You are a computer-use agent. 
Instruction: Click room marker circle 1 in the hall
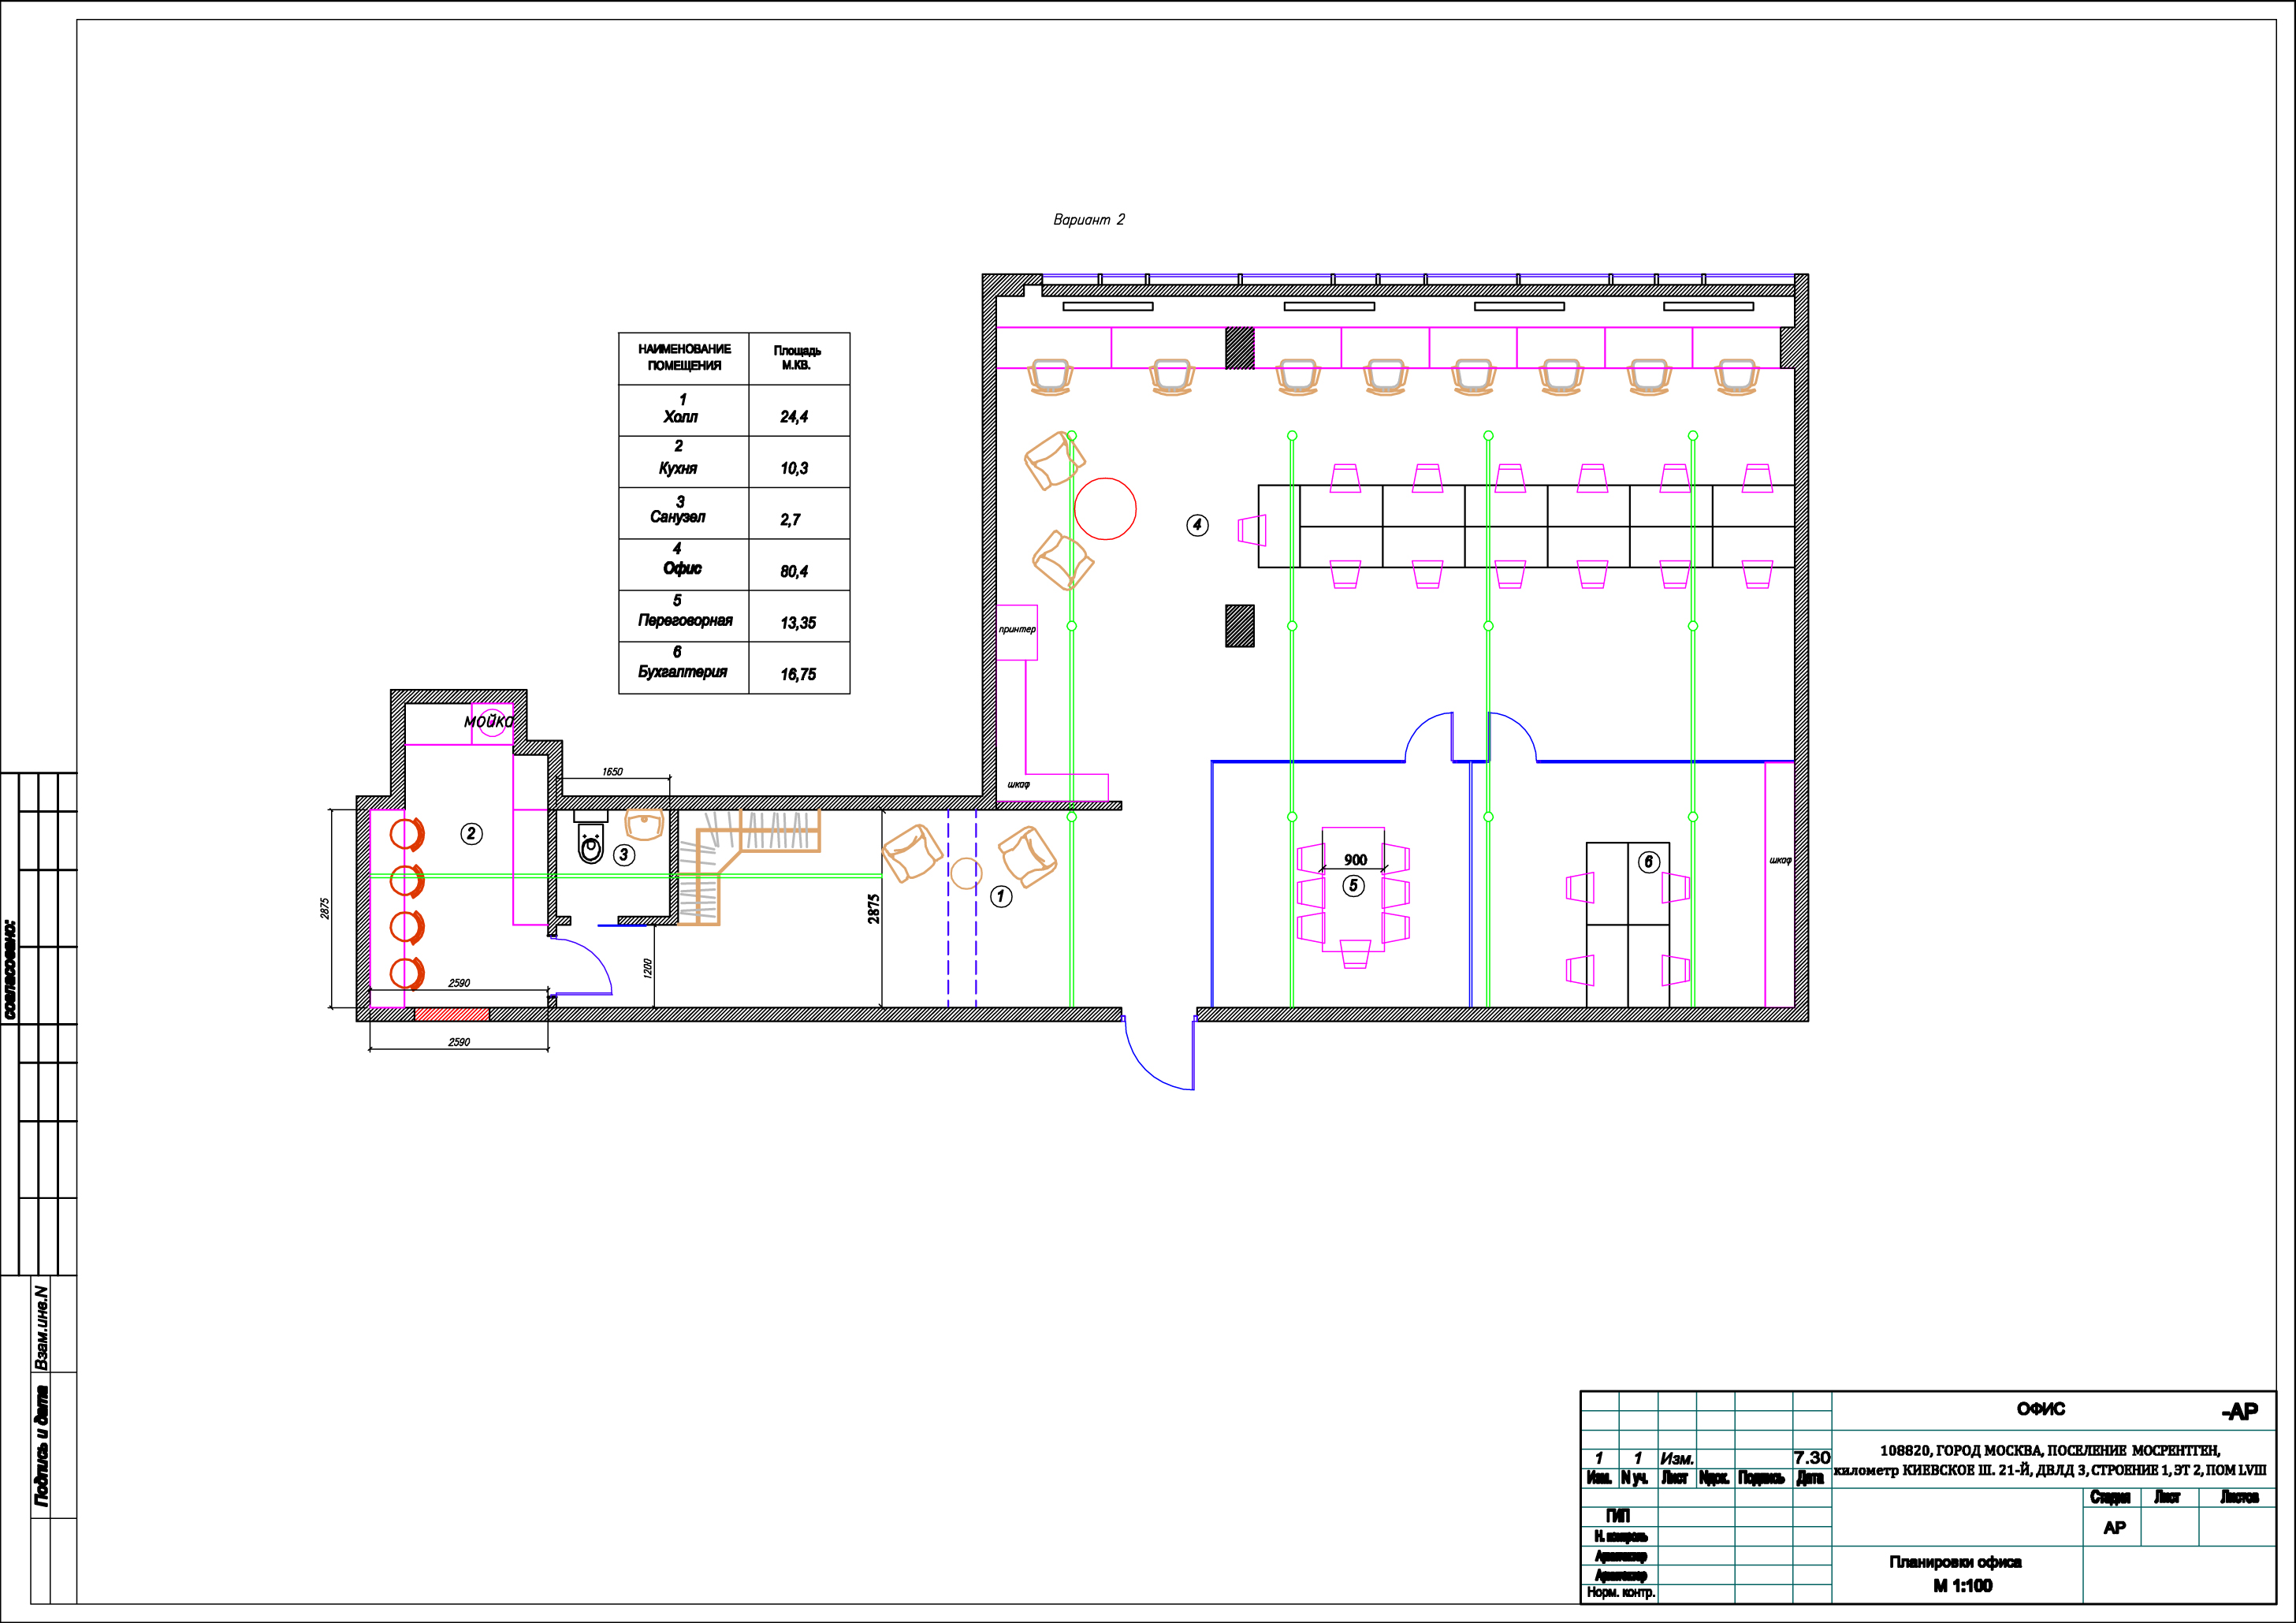pos(1001,897)
